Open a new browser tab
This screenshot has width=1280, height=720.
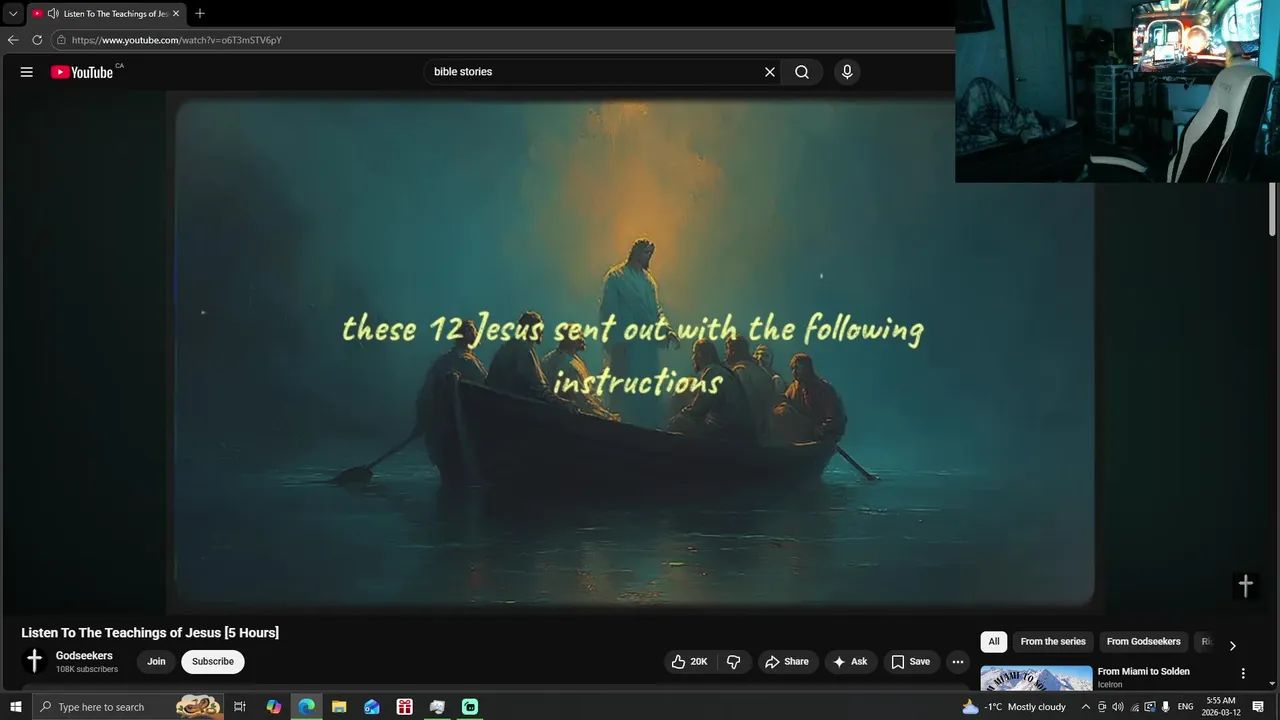pyautogui.click(x=200, y=14)
